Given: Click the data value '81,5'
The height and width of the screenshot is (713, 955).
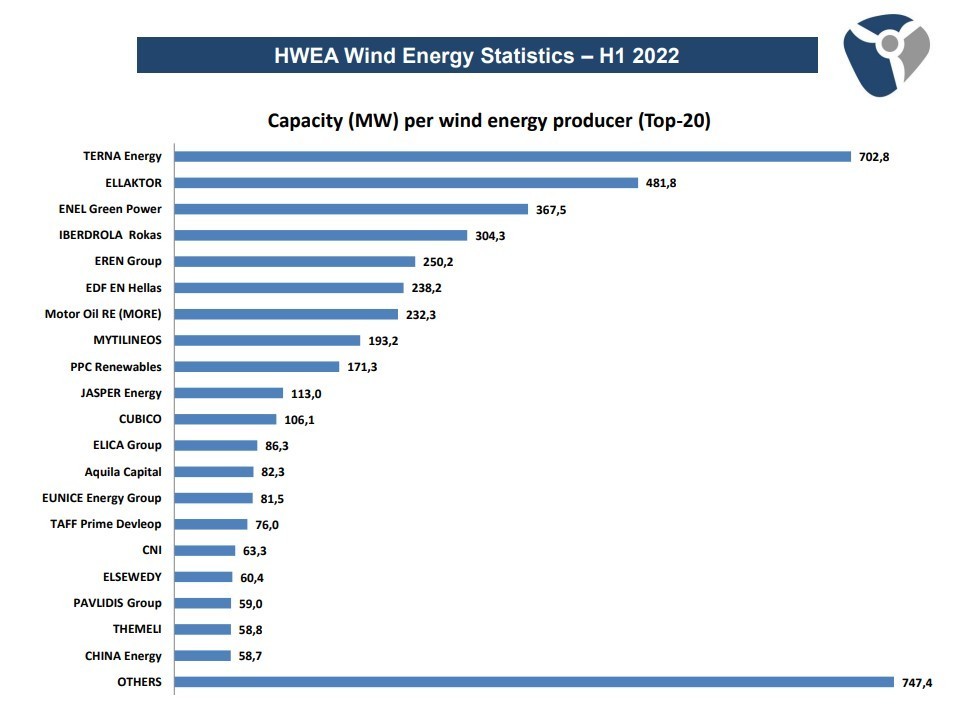Looking at the screenshot, I should click(272, 499).
